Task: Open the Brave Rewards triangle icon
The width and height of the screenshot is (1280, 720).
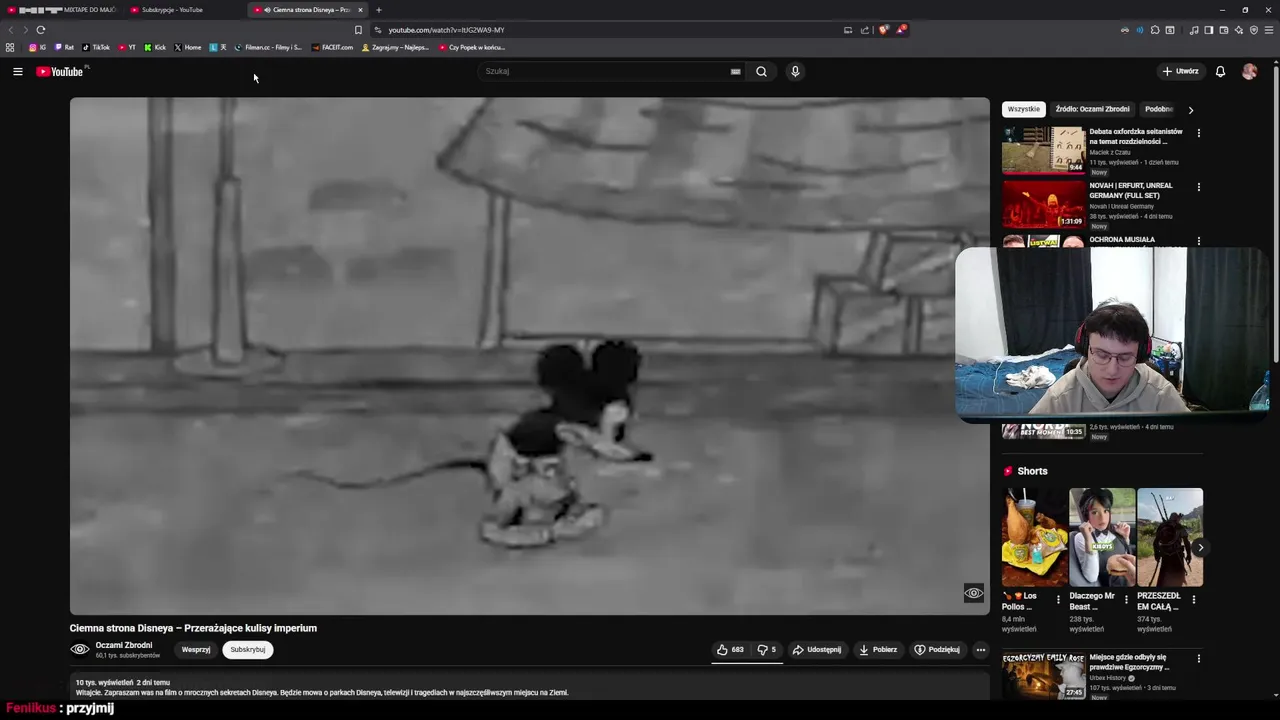Action: coord(901,30)
